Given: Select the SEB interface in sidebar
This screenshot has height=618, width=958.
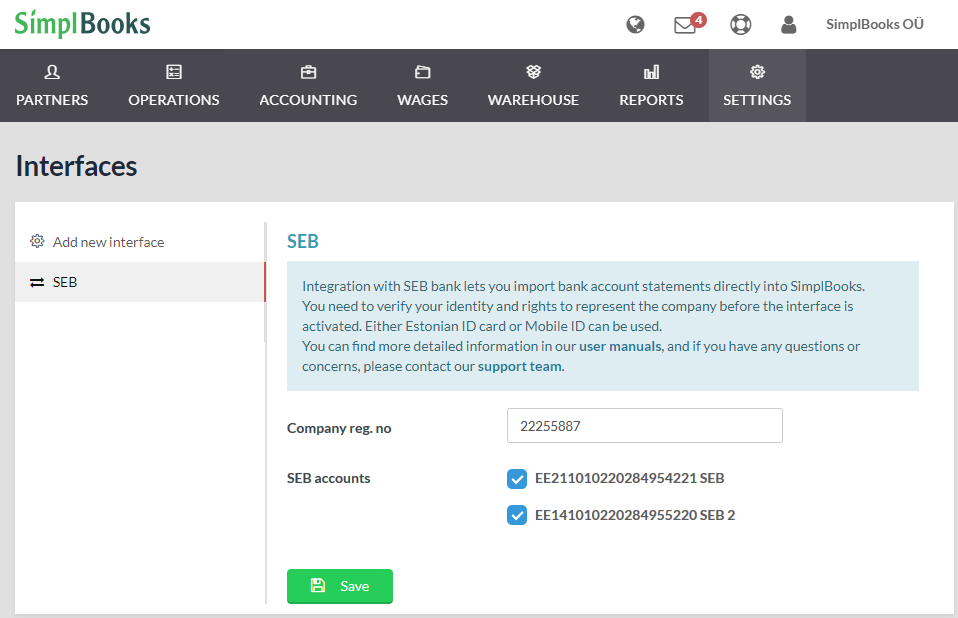Looking at the screenshot, I should pyautogui.click(x=140, y=282).
